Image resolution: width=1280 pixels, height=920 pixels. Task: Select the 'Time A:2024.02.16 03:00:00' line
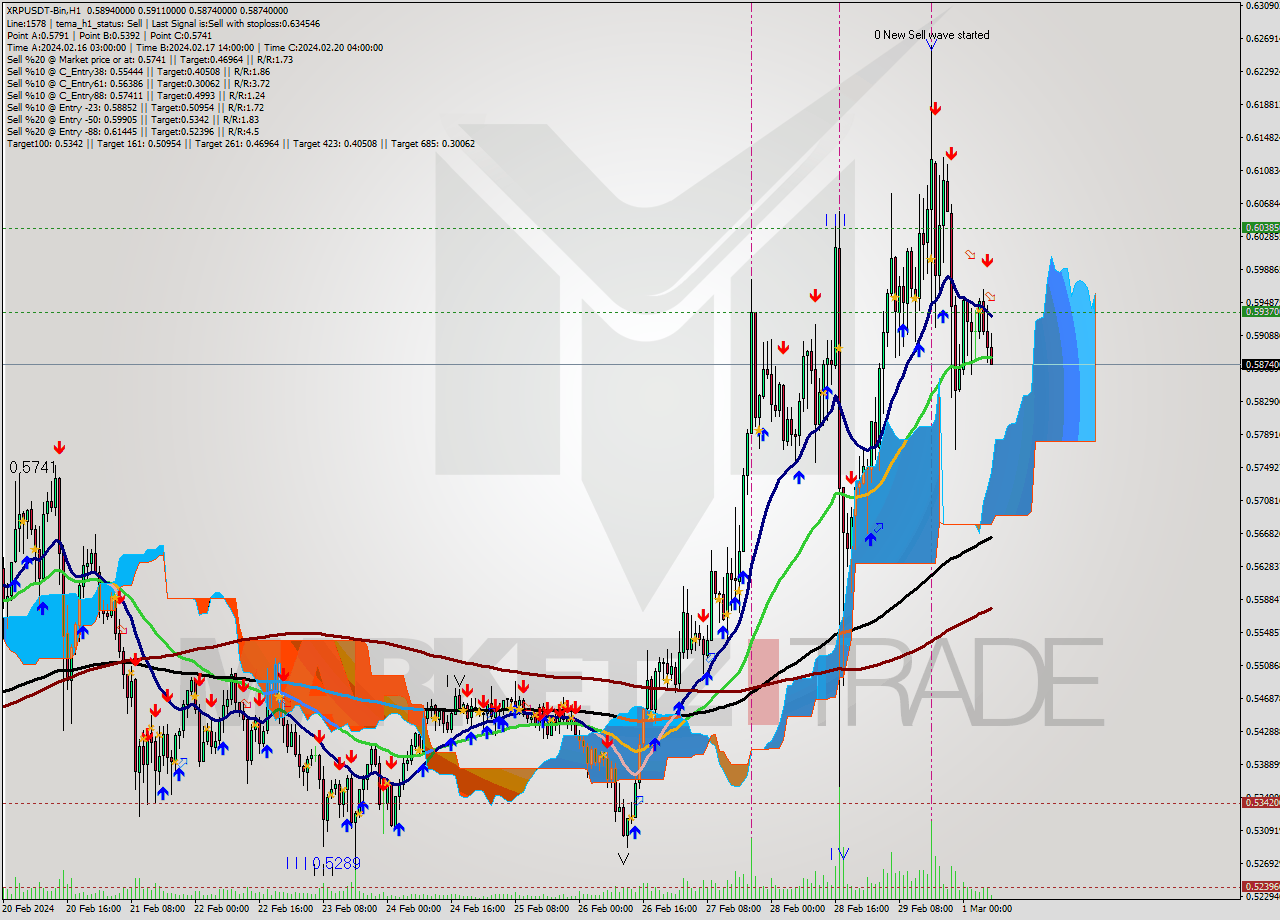(x=195, y=47)
